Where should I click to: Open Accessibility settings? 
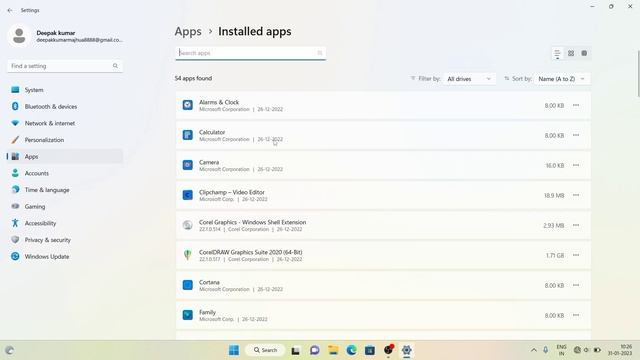point(65,223)
